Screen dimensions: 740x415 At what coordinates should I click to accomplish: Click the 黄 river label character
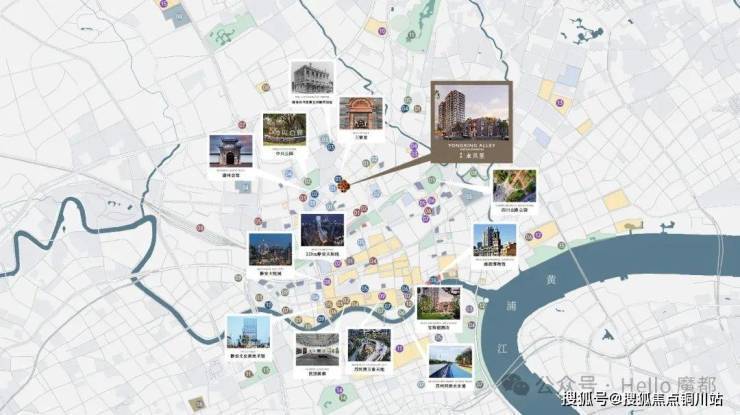pyautogui.click(x=550, y=280)
